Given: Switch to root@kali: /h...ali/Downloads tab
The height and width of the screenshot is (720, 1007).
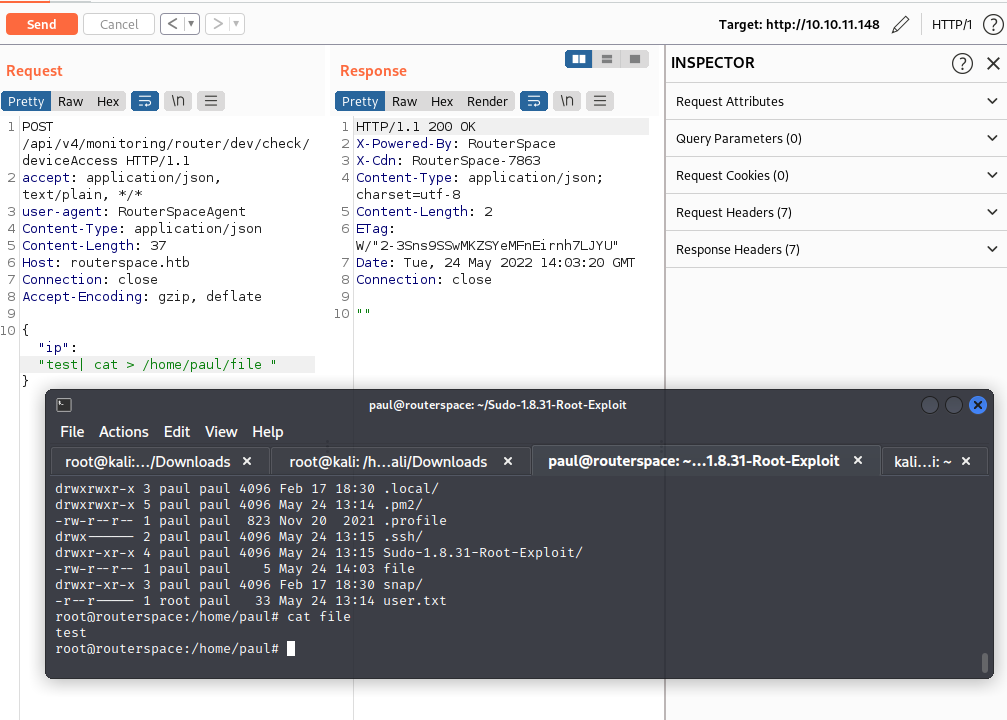Looking at the screenshot, I should pyautogui.click(x=388, y=462).
